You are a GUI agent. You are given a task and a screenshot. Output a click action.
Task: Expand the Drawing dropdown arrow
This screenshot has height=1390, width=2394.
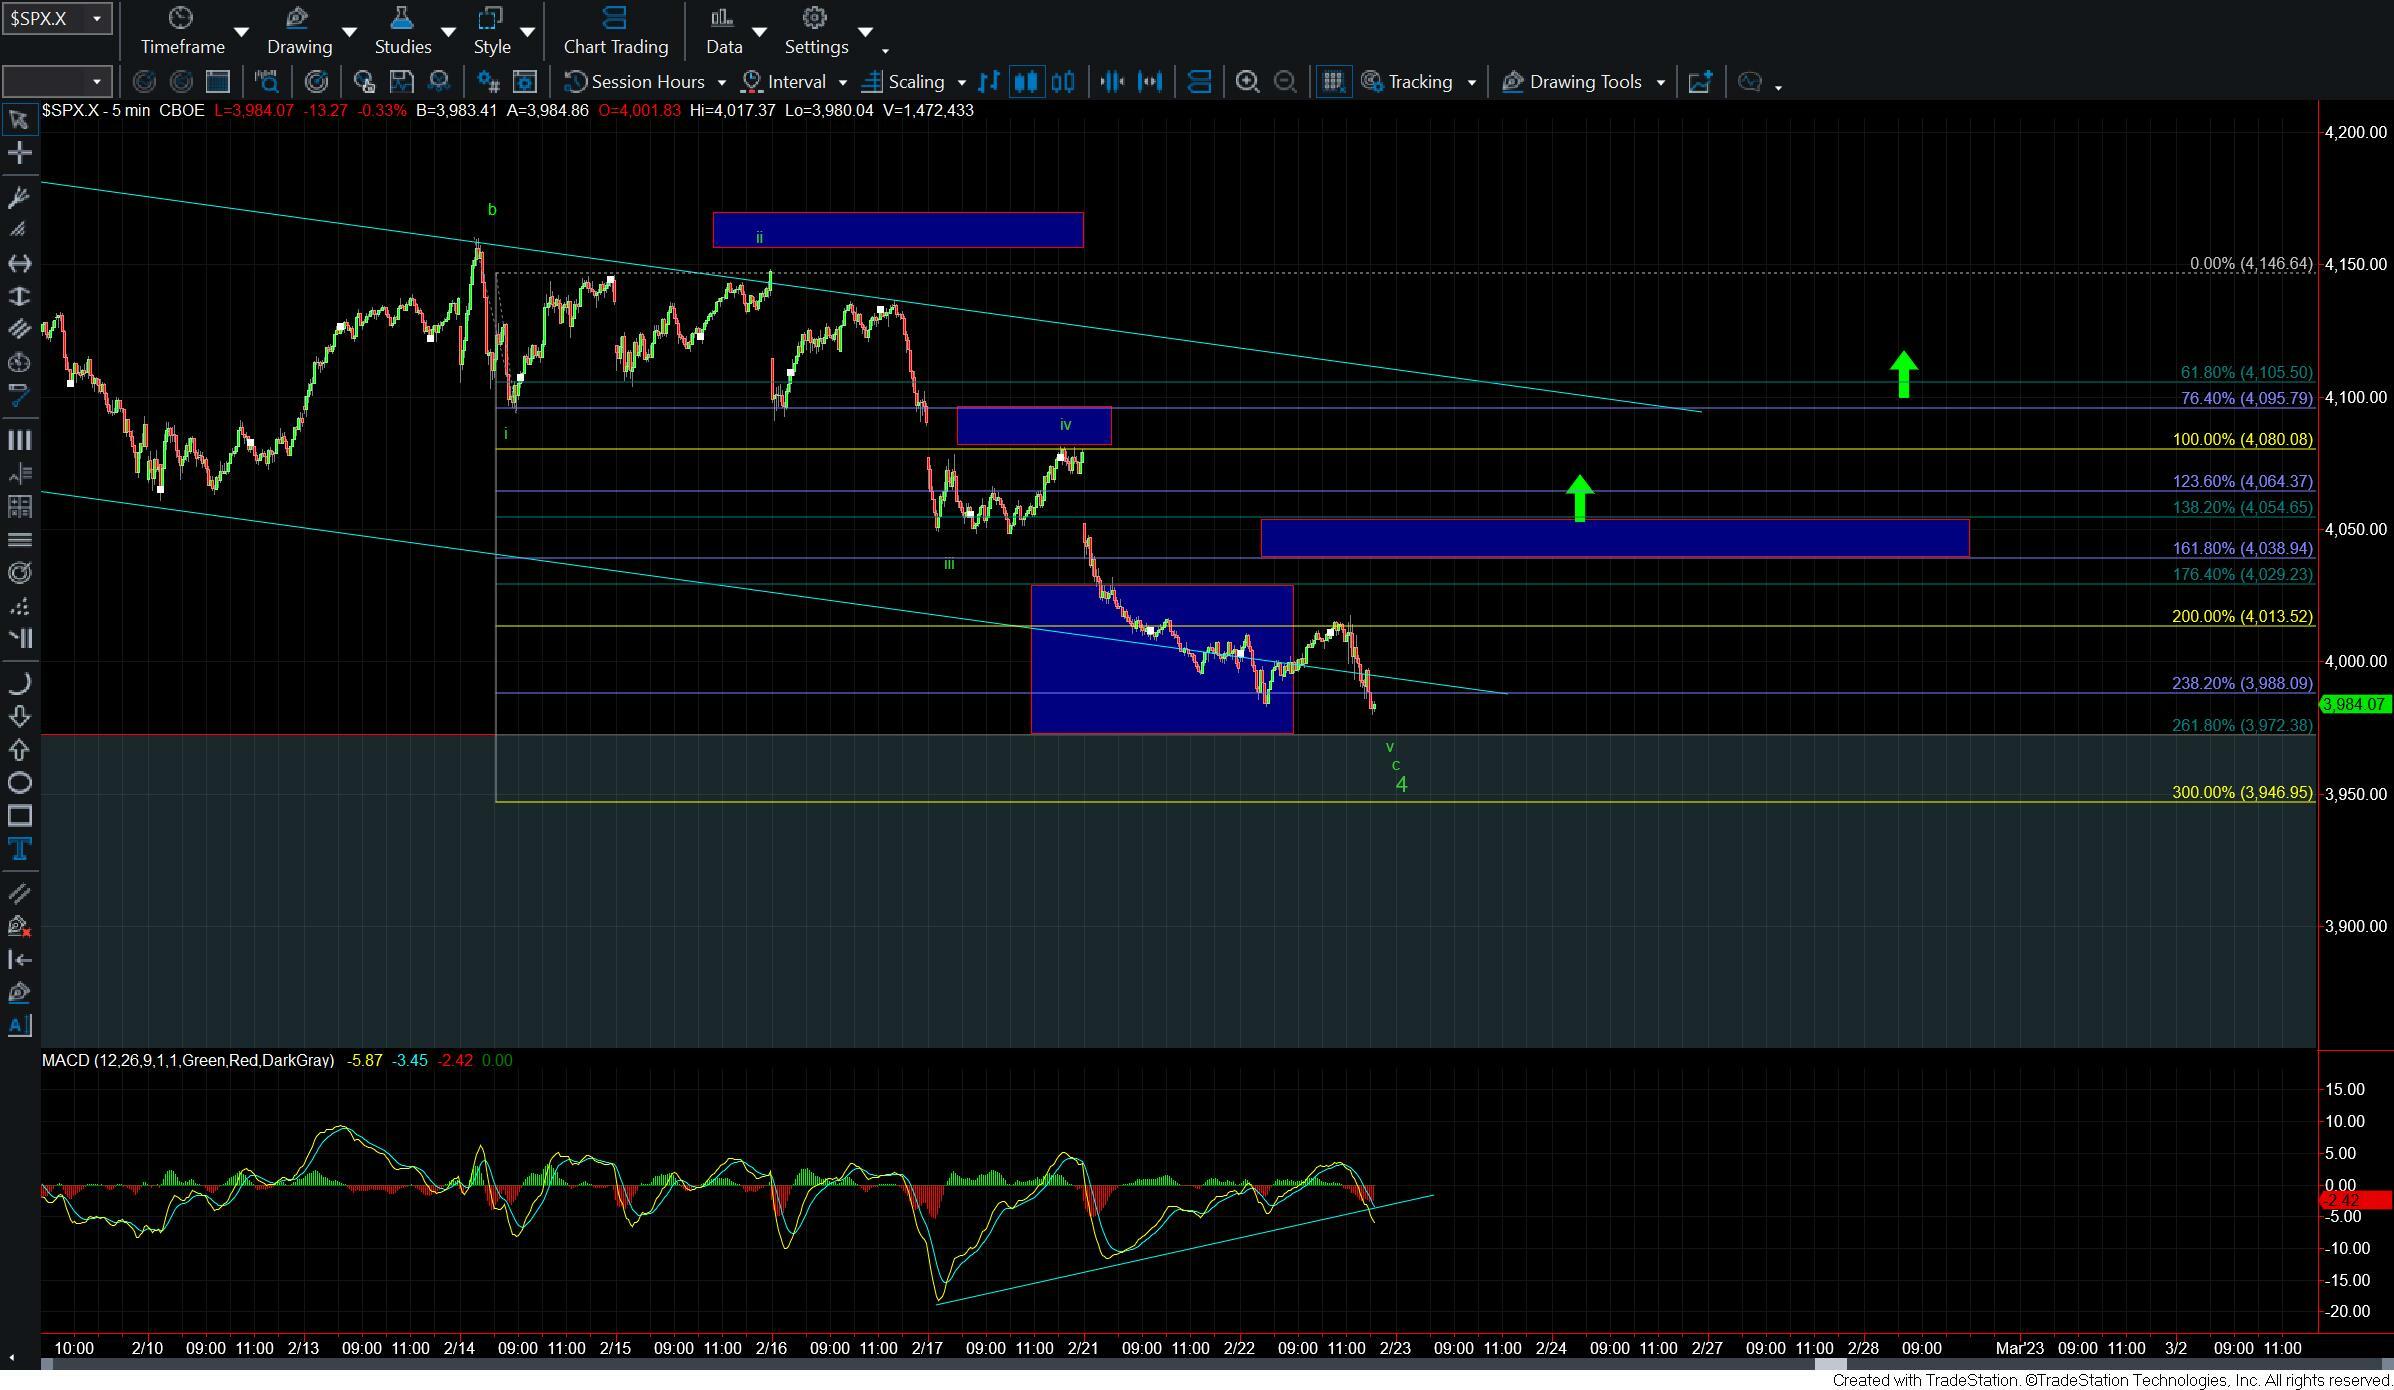pyautogui.click(x=349, y=32)
